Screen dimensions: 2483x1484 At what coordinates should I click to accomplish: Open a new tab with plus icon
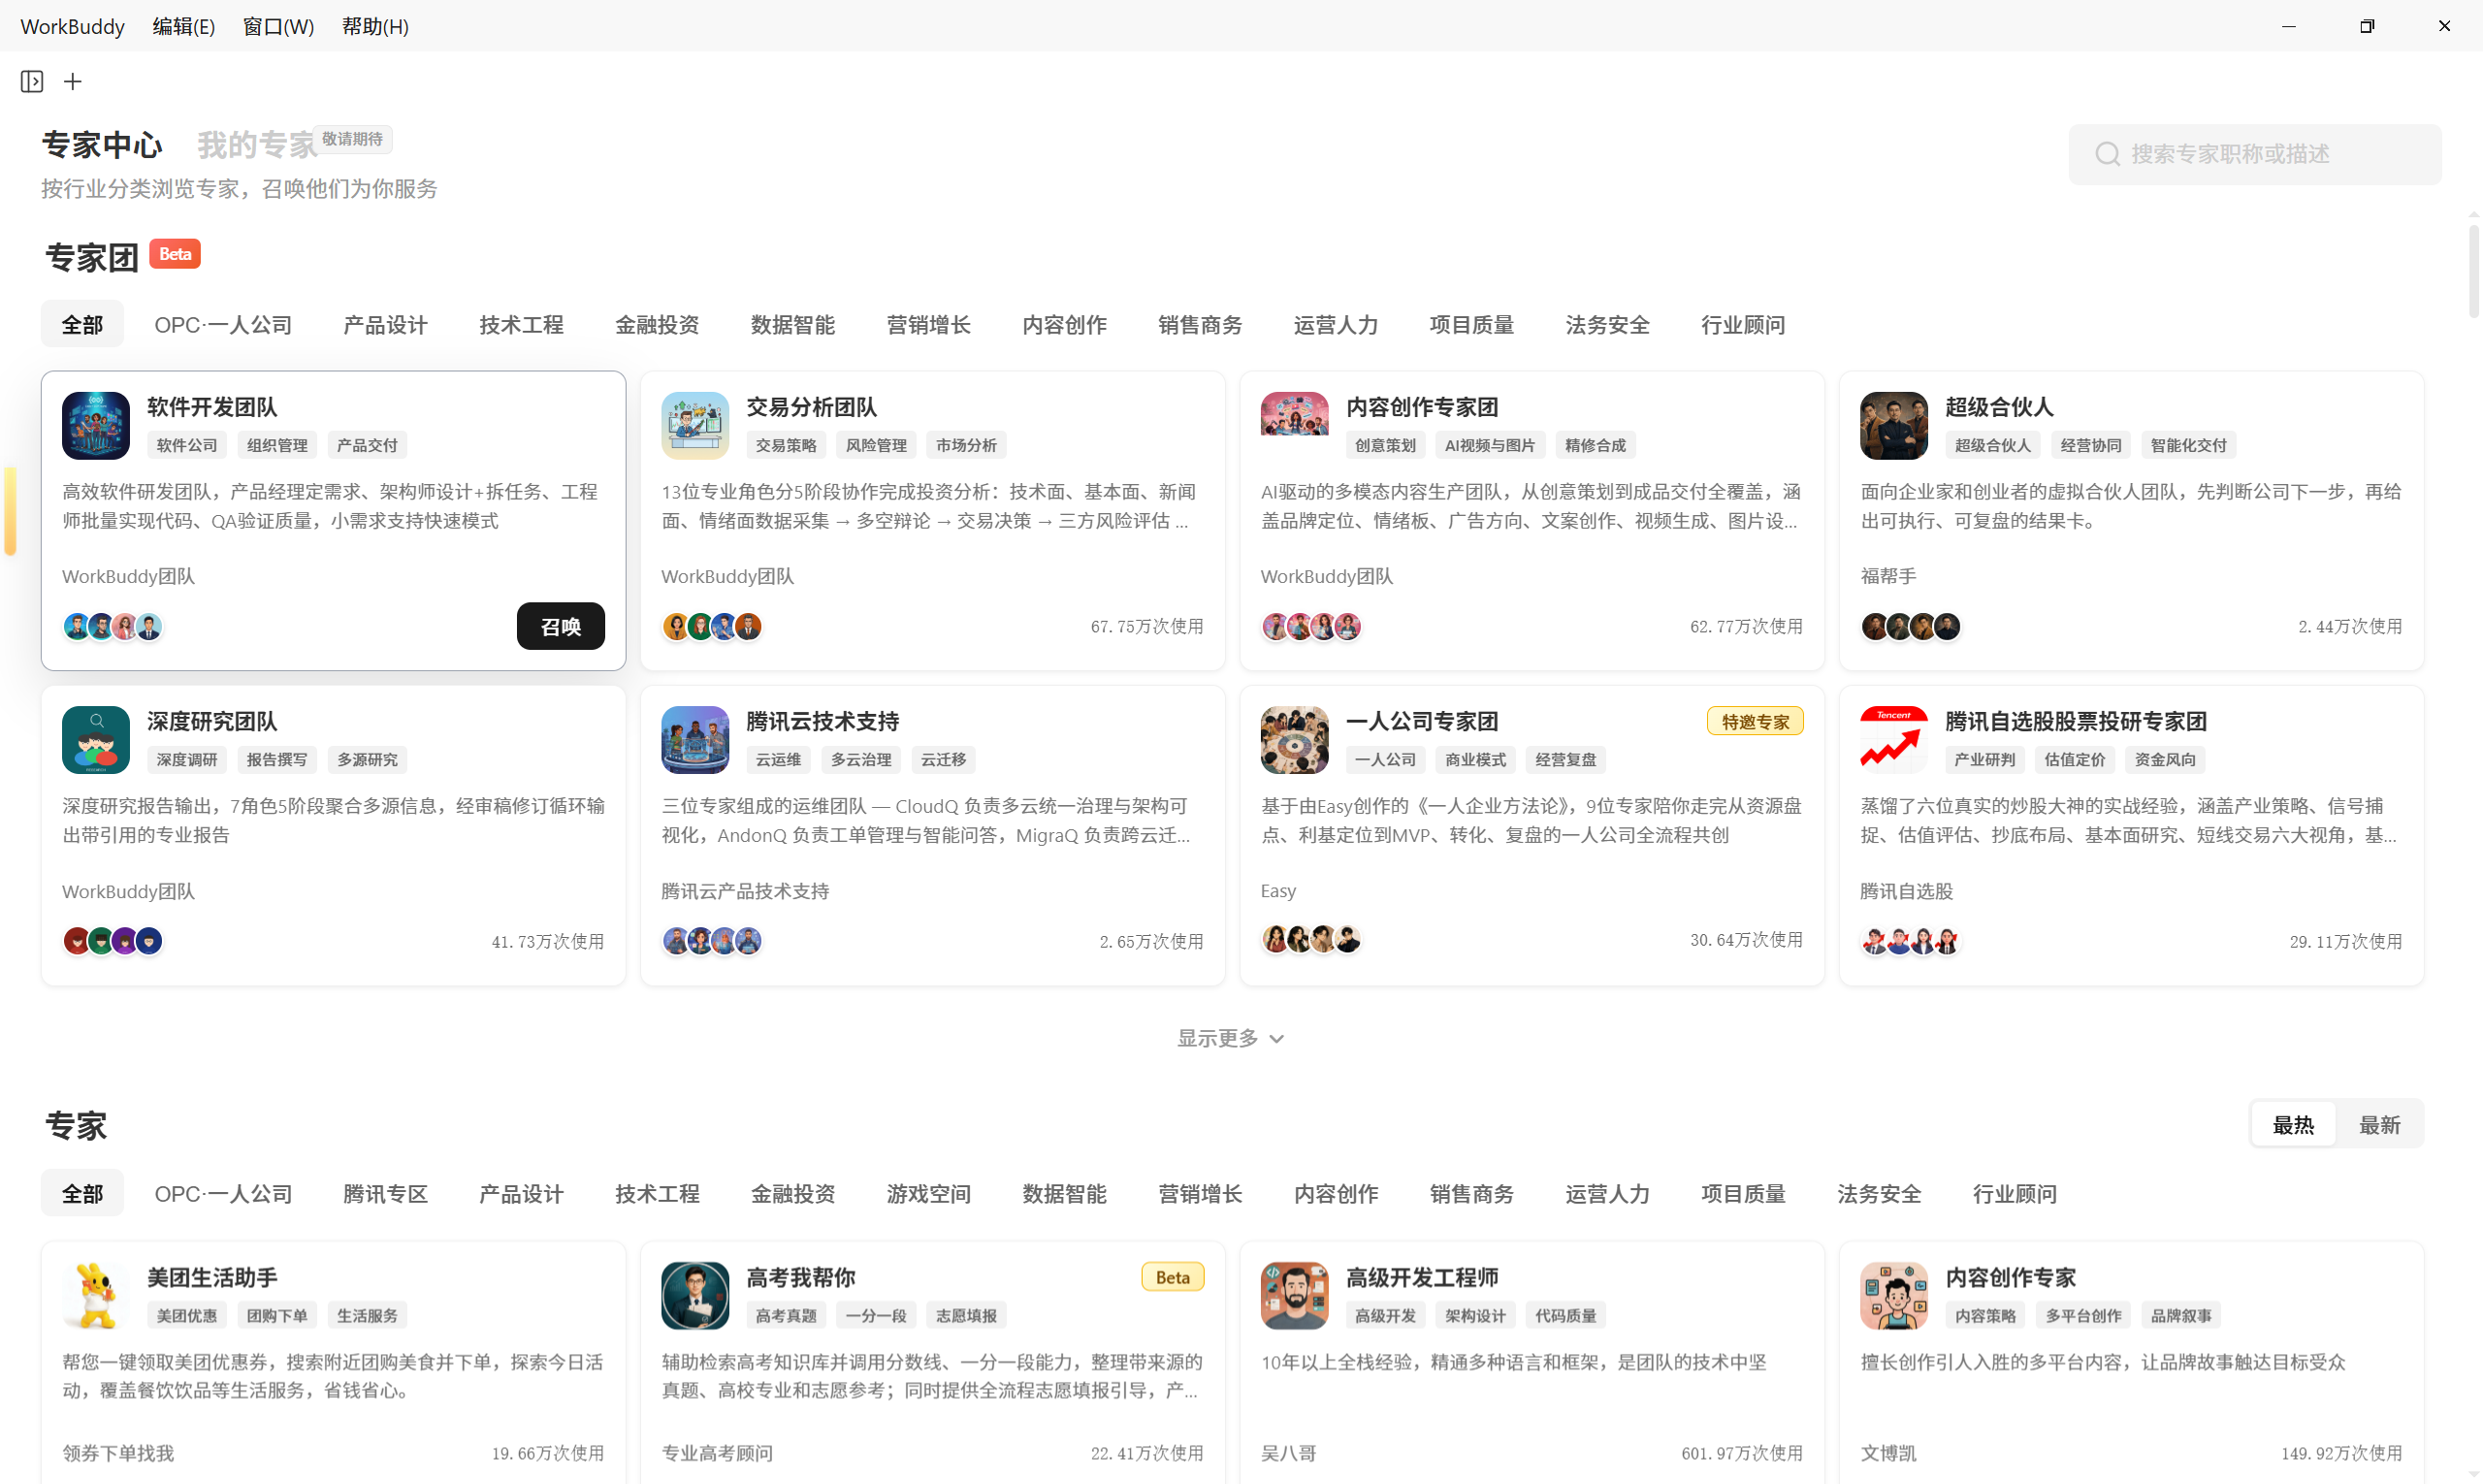click(73, 81)
